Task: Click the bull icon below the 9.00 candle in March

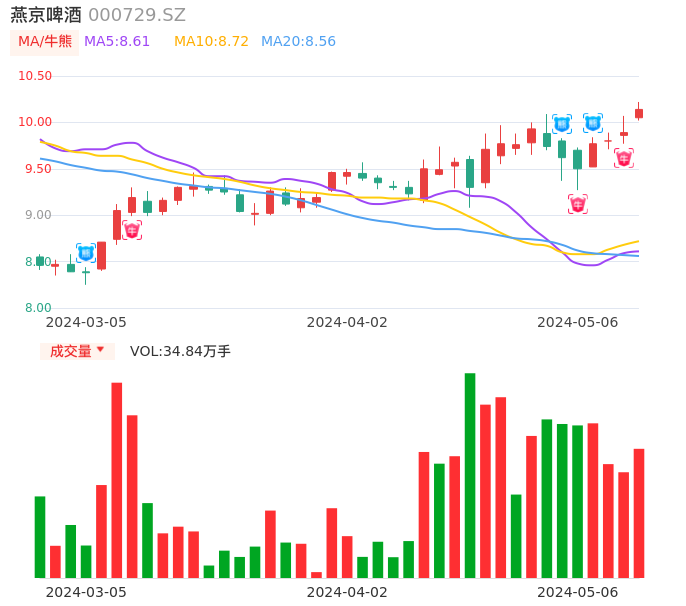Action: [x=132, y=230]
